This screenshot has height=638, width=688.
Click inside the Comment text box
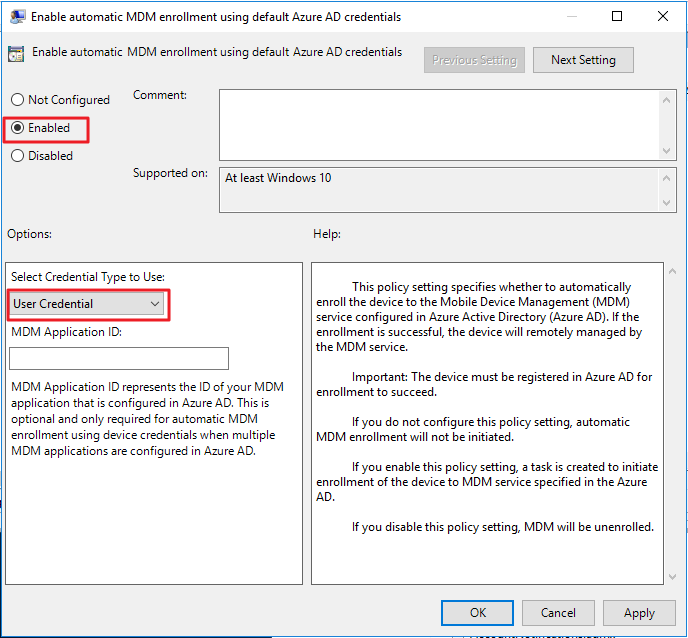[x=439, y=125]
